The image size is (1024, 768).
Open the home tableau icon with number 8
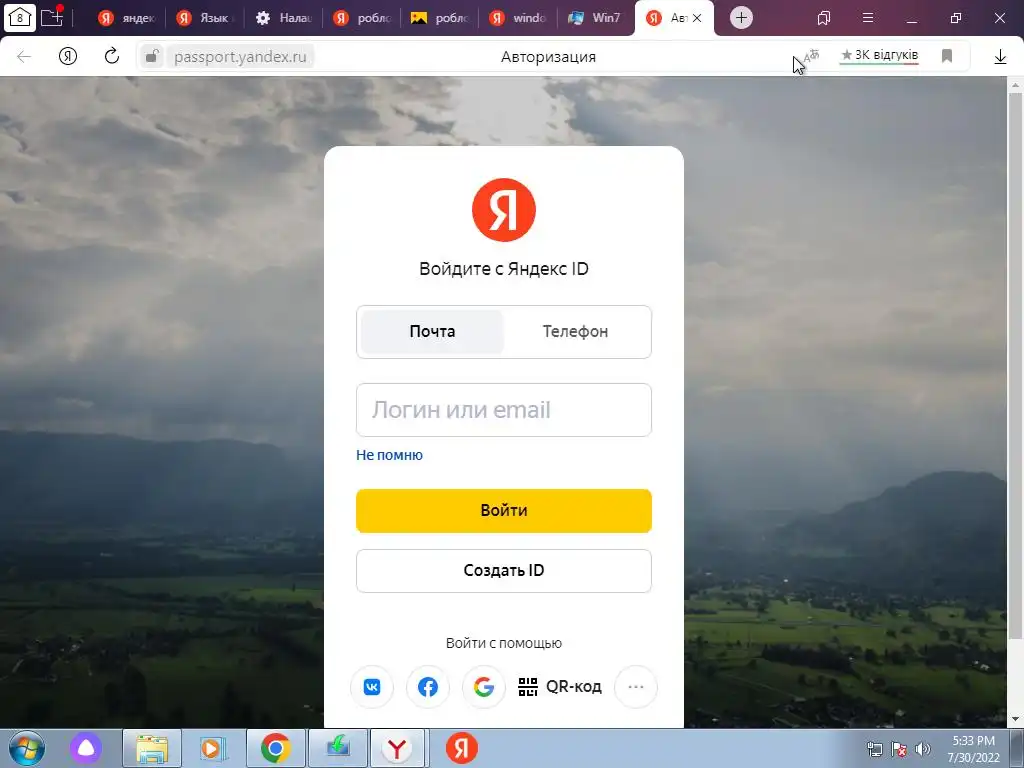[x=20, y=18]
